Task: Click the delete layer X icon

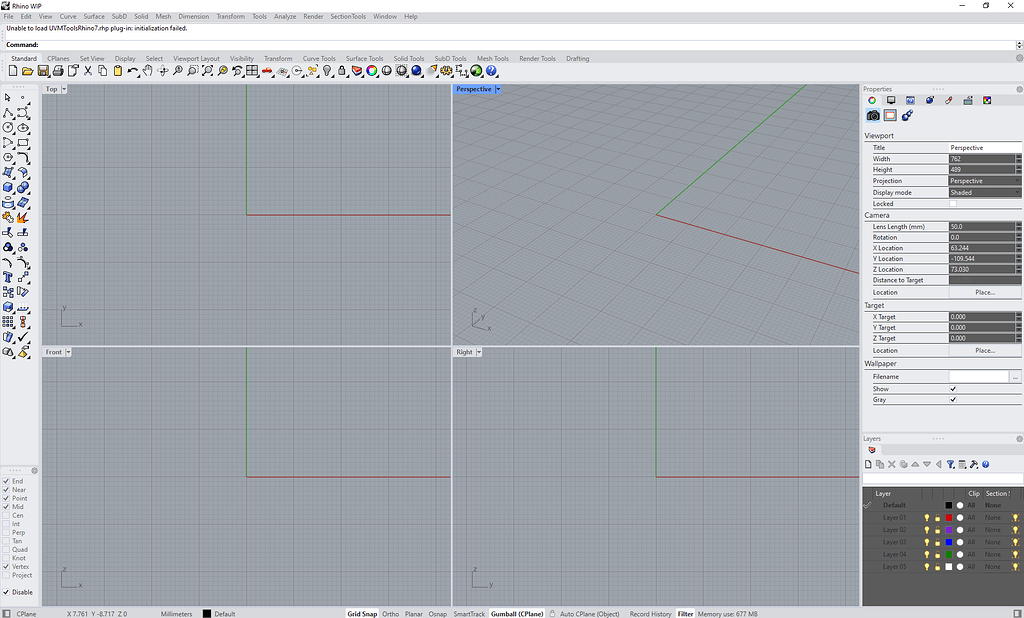Action: [x=891, y=464]
